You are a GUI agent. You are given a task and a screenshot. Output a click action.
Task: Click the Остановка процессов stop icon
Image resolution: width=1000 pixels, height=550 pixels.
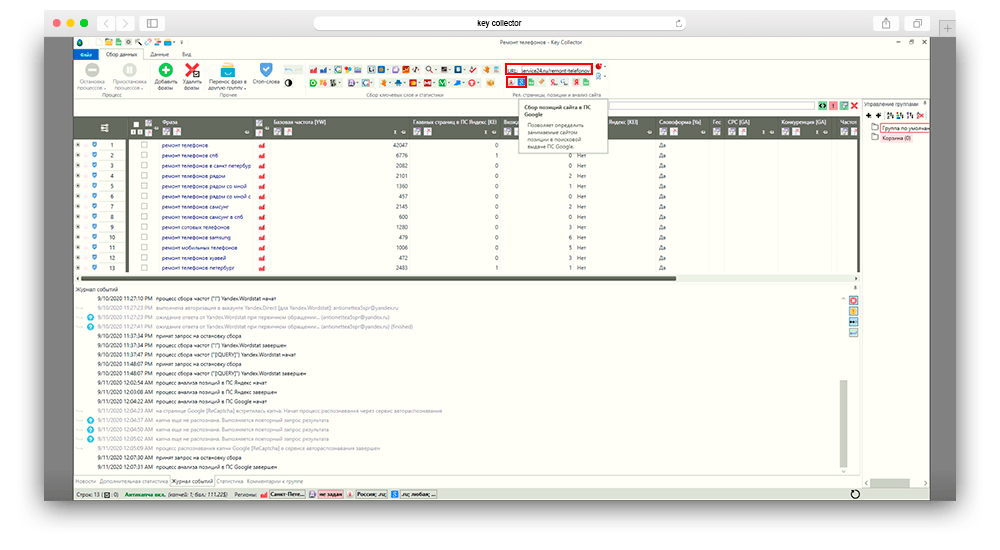(x=92, y=70)
